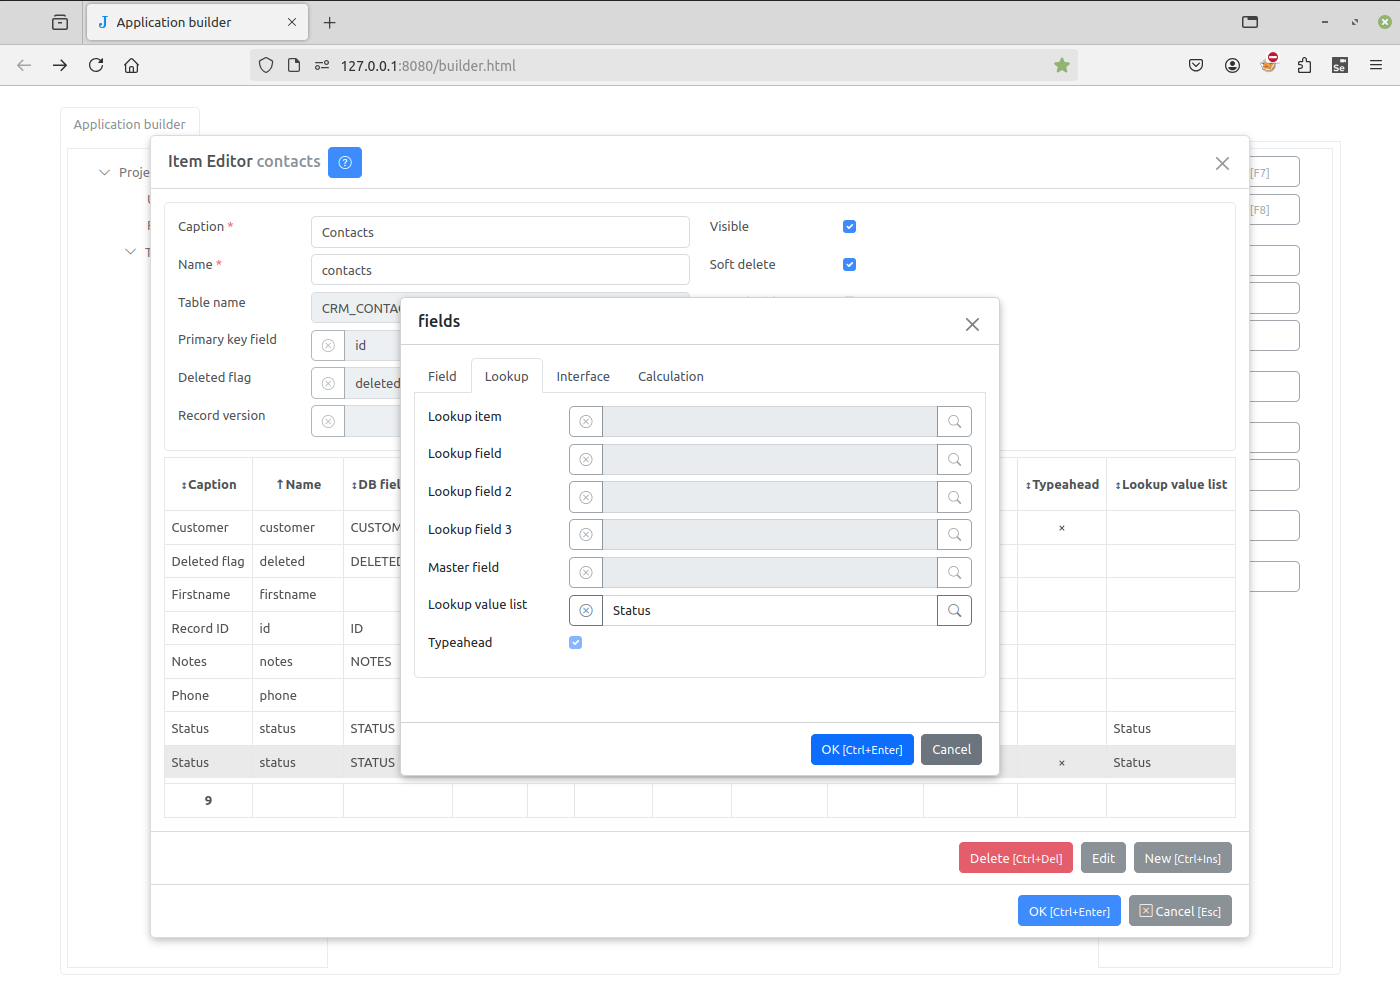Switch to the Interface tab
This screenshot has width=1400, height=987.
coord(583,377)
